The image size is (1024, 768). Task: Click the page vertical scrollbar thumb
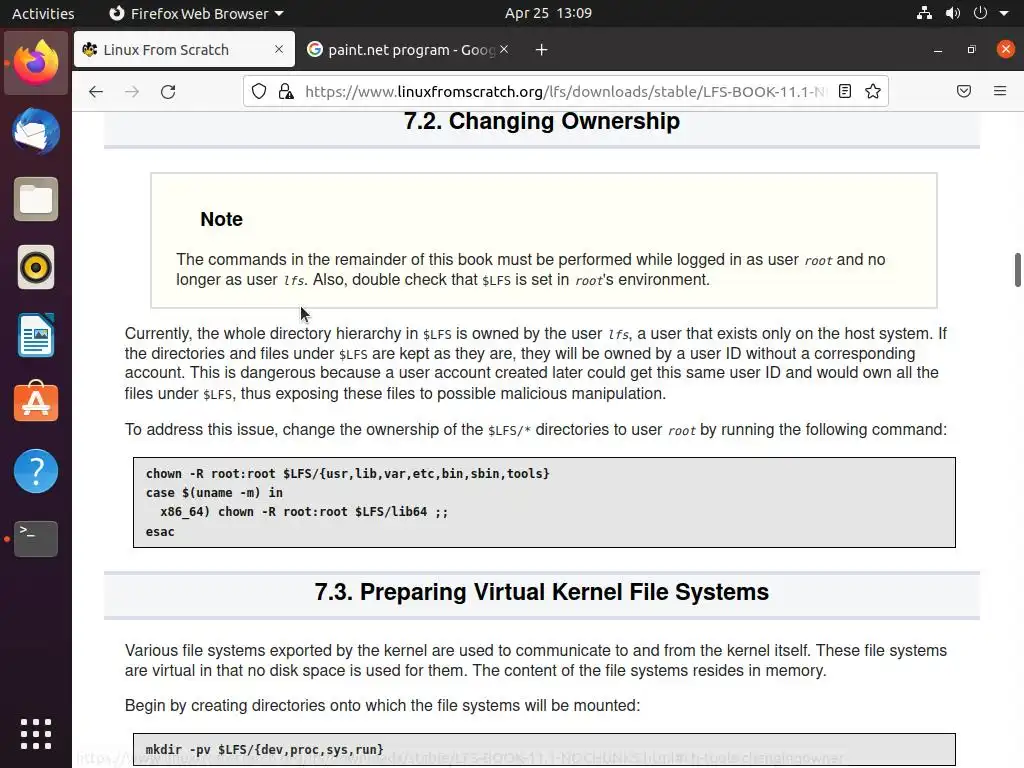[1017, 270]
